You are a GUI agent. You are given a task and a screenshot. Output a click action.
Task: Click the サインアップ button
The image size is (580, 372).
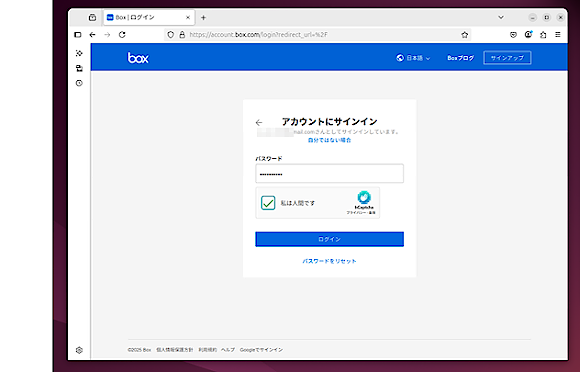coord(507,58)
